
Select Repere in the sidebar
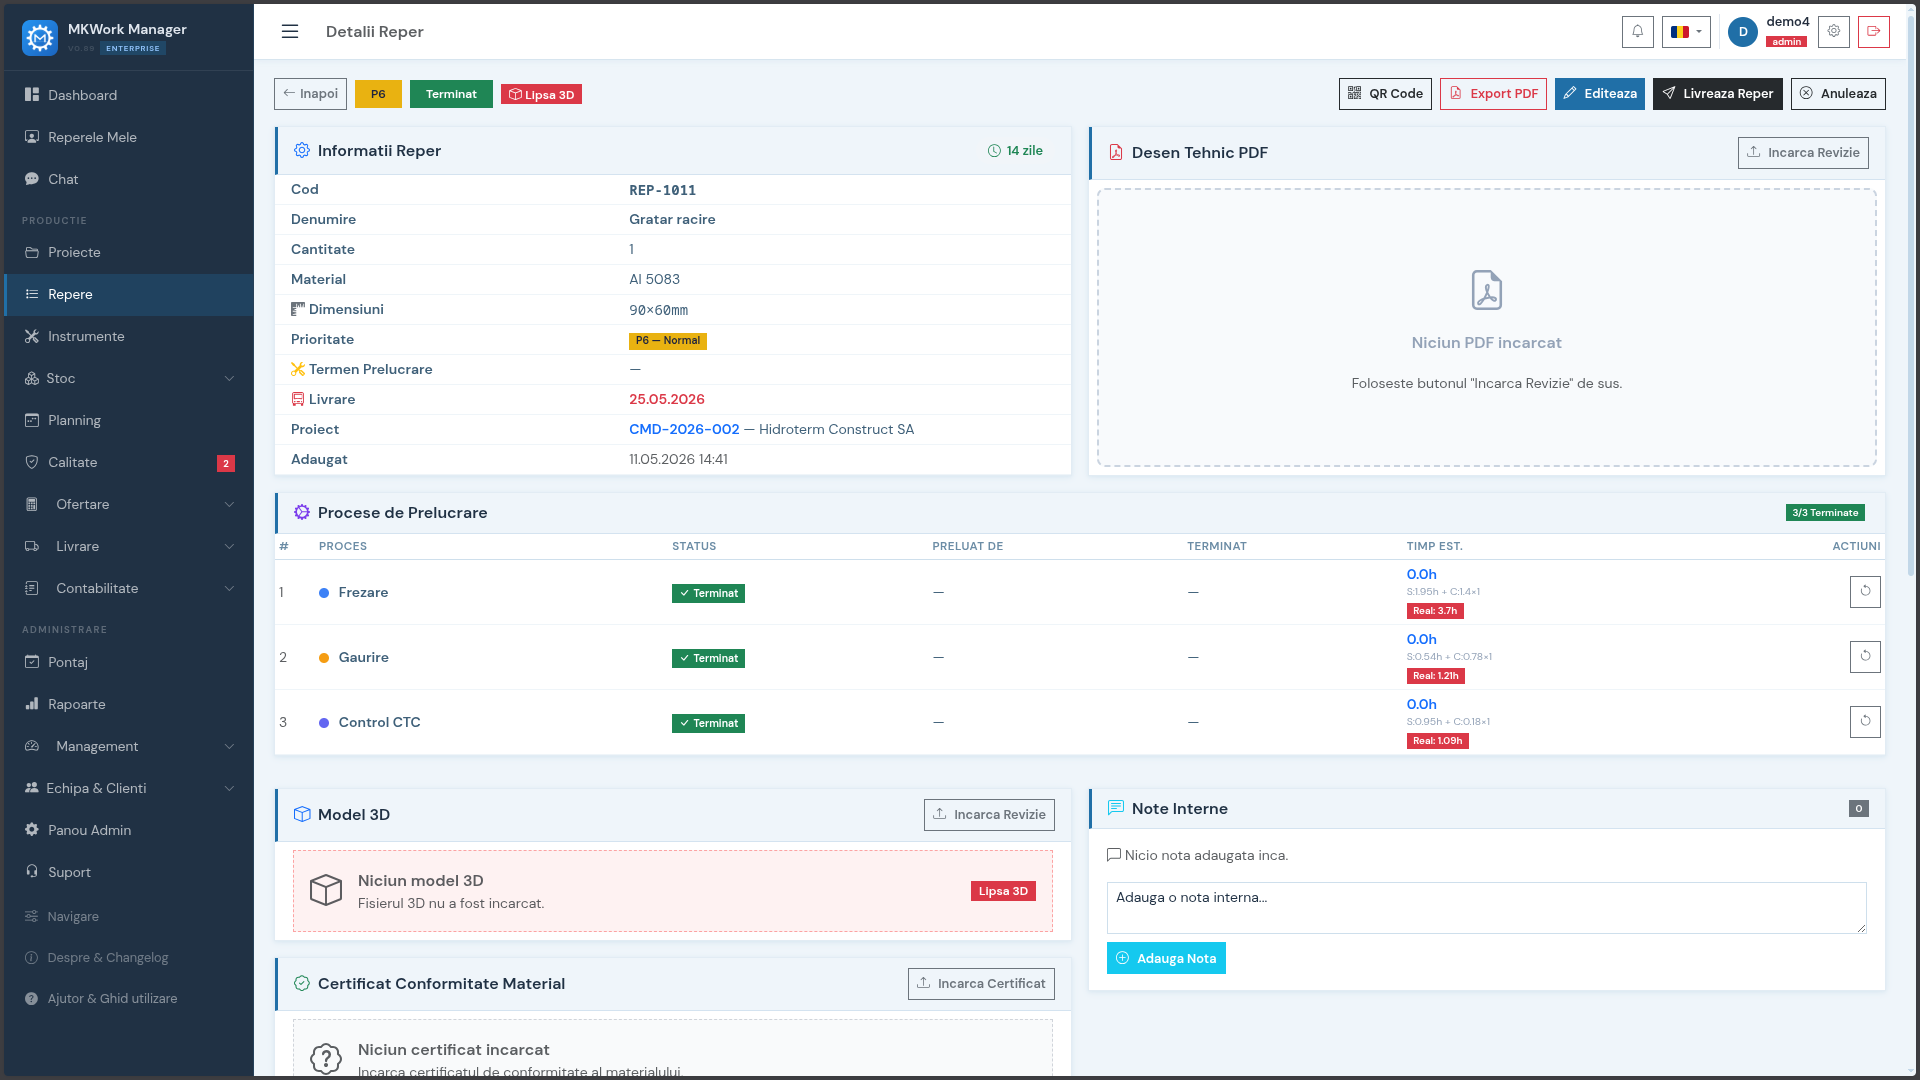pyautogui.click(x=129, y=294)
